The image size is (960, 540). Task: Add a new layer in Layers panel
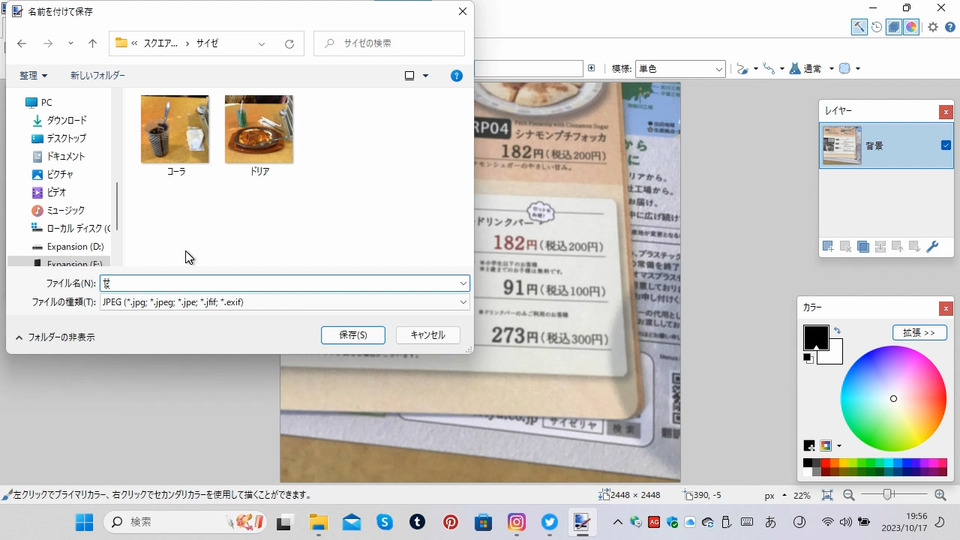[x=828, y=246]
